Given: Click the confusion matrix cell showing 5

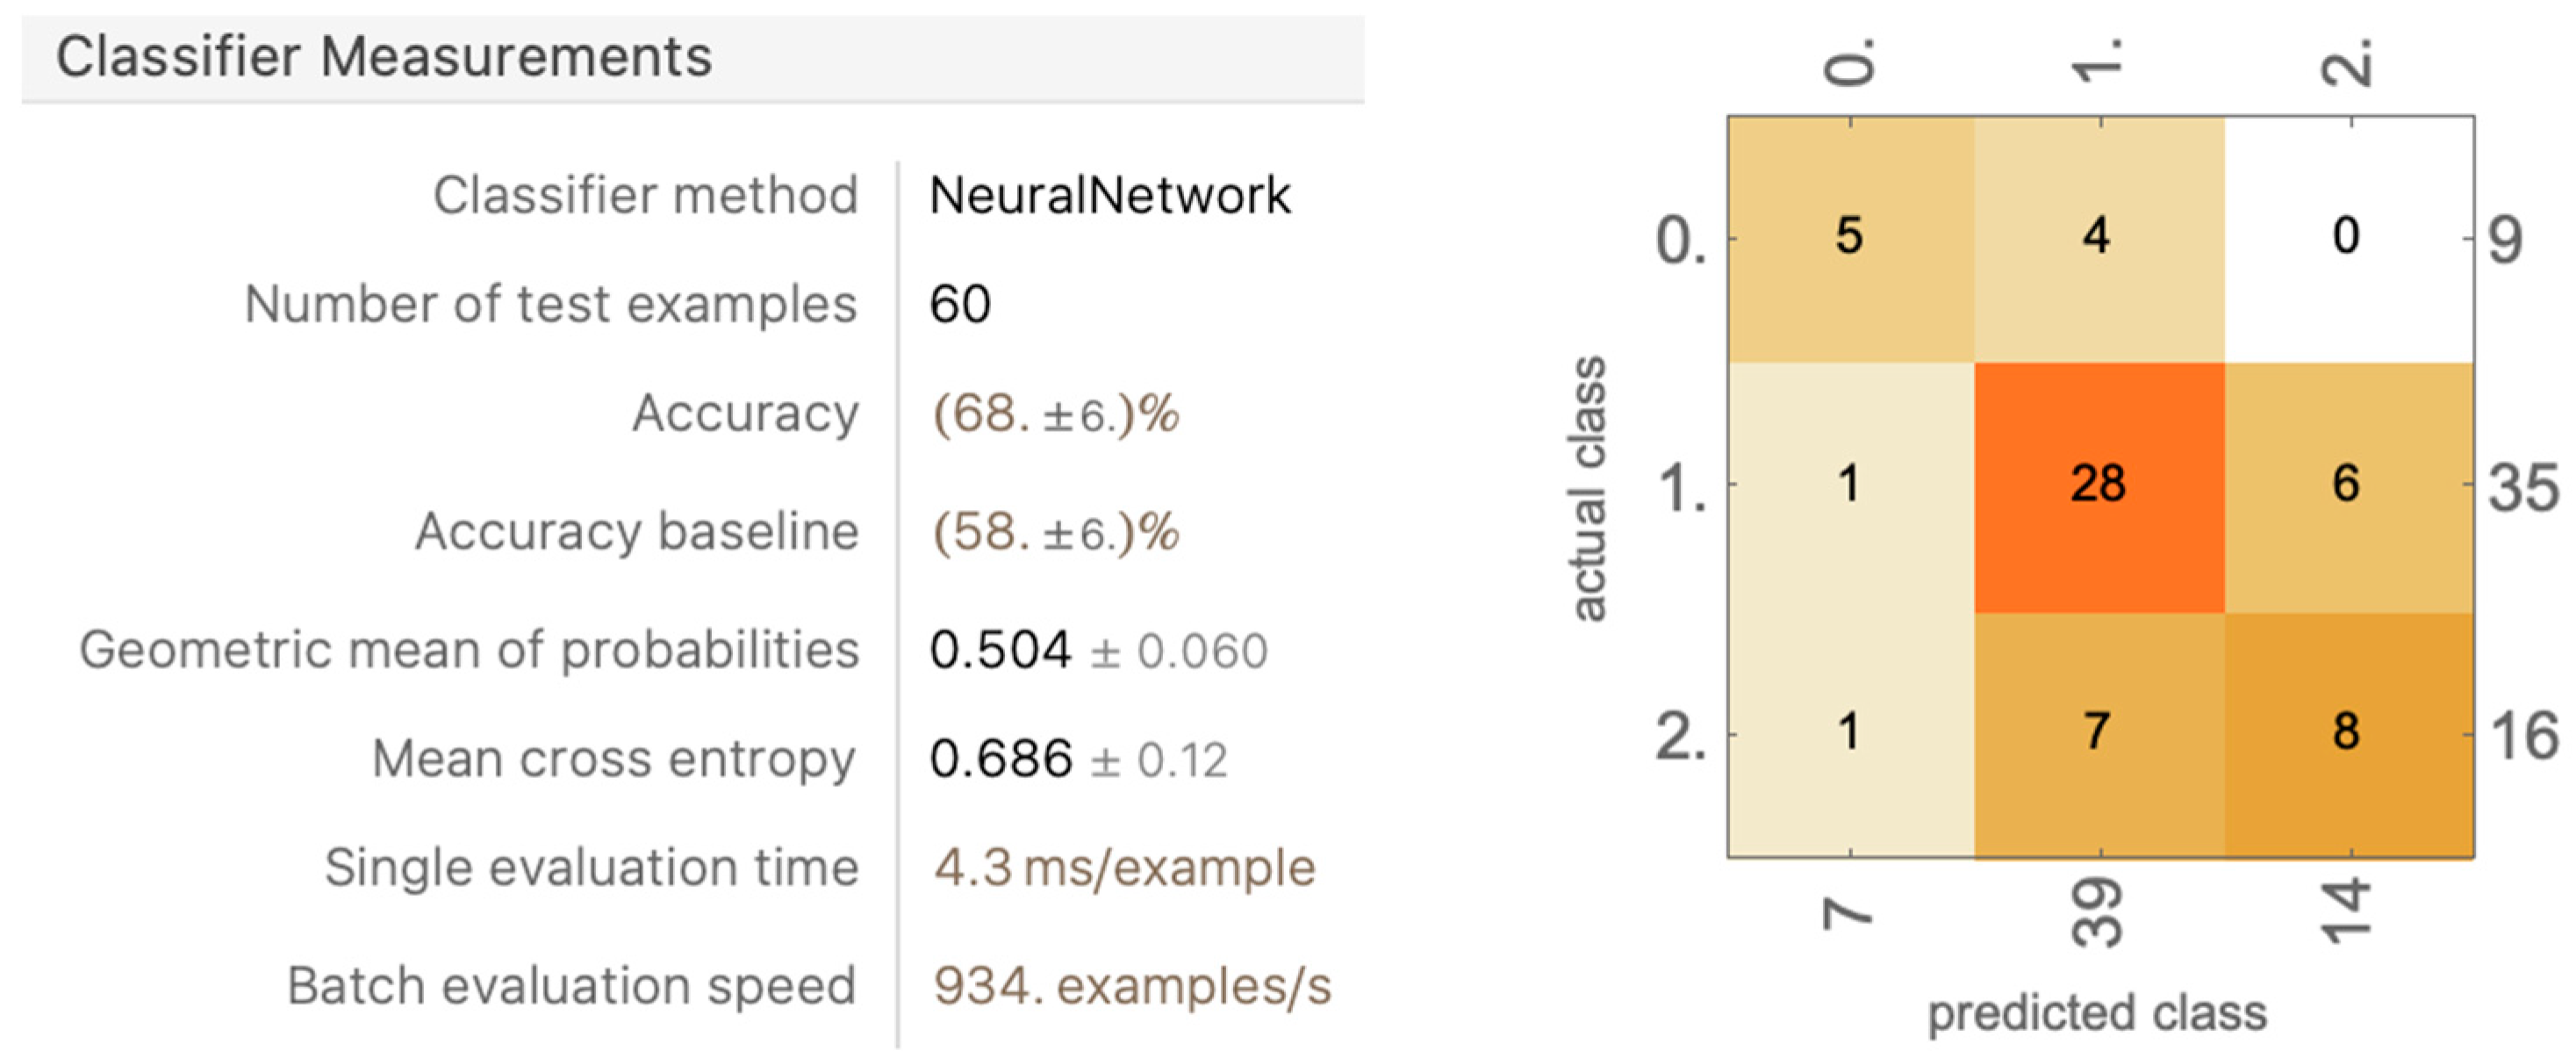Looking at the screenshot, I should point(1849,237).
